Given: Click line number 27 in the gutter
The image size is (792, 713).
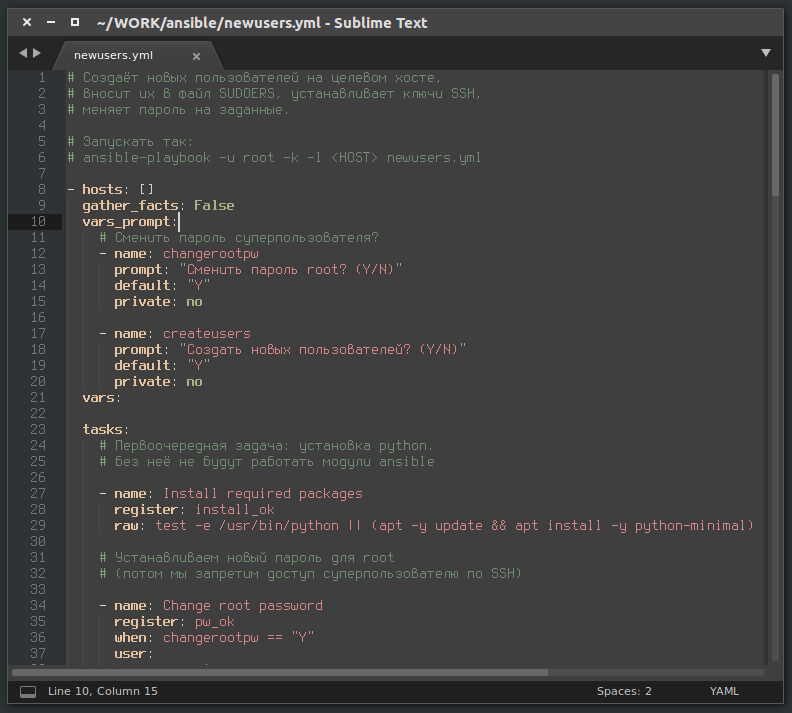Looking at the screenshot, I should tap(38, 493).
